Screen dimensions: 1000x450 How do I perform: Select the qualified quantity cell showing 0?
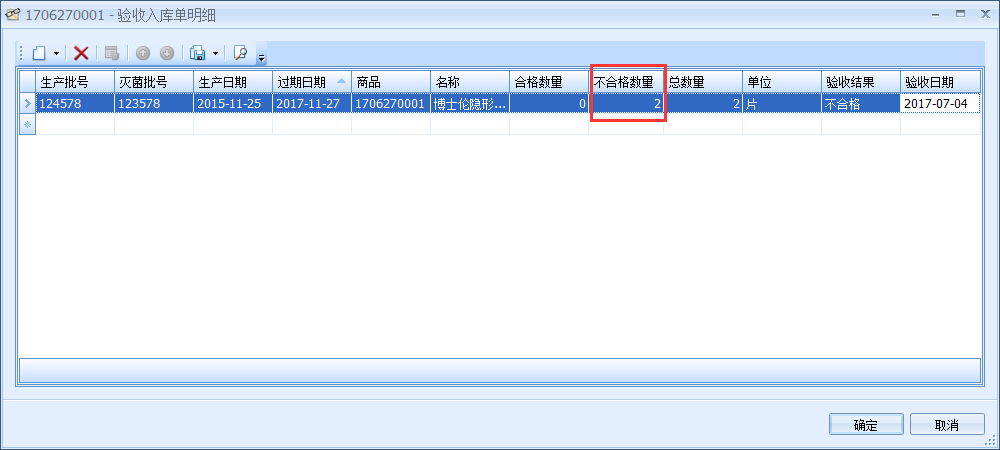[549, 103]
